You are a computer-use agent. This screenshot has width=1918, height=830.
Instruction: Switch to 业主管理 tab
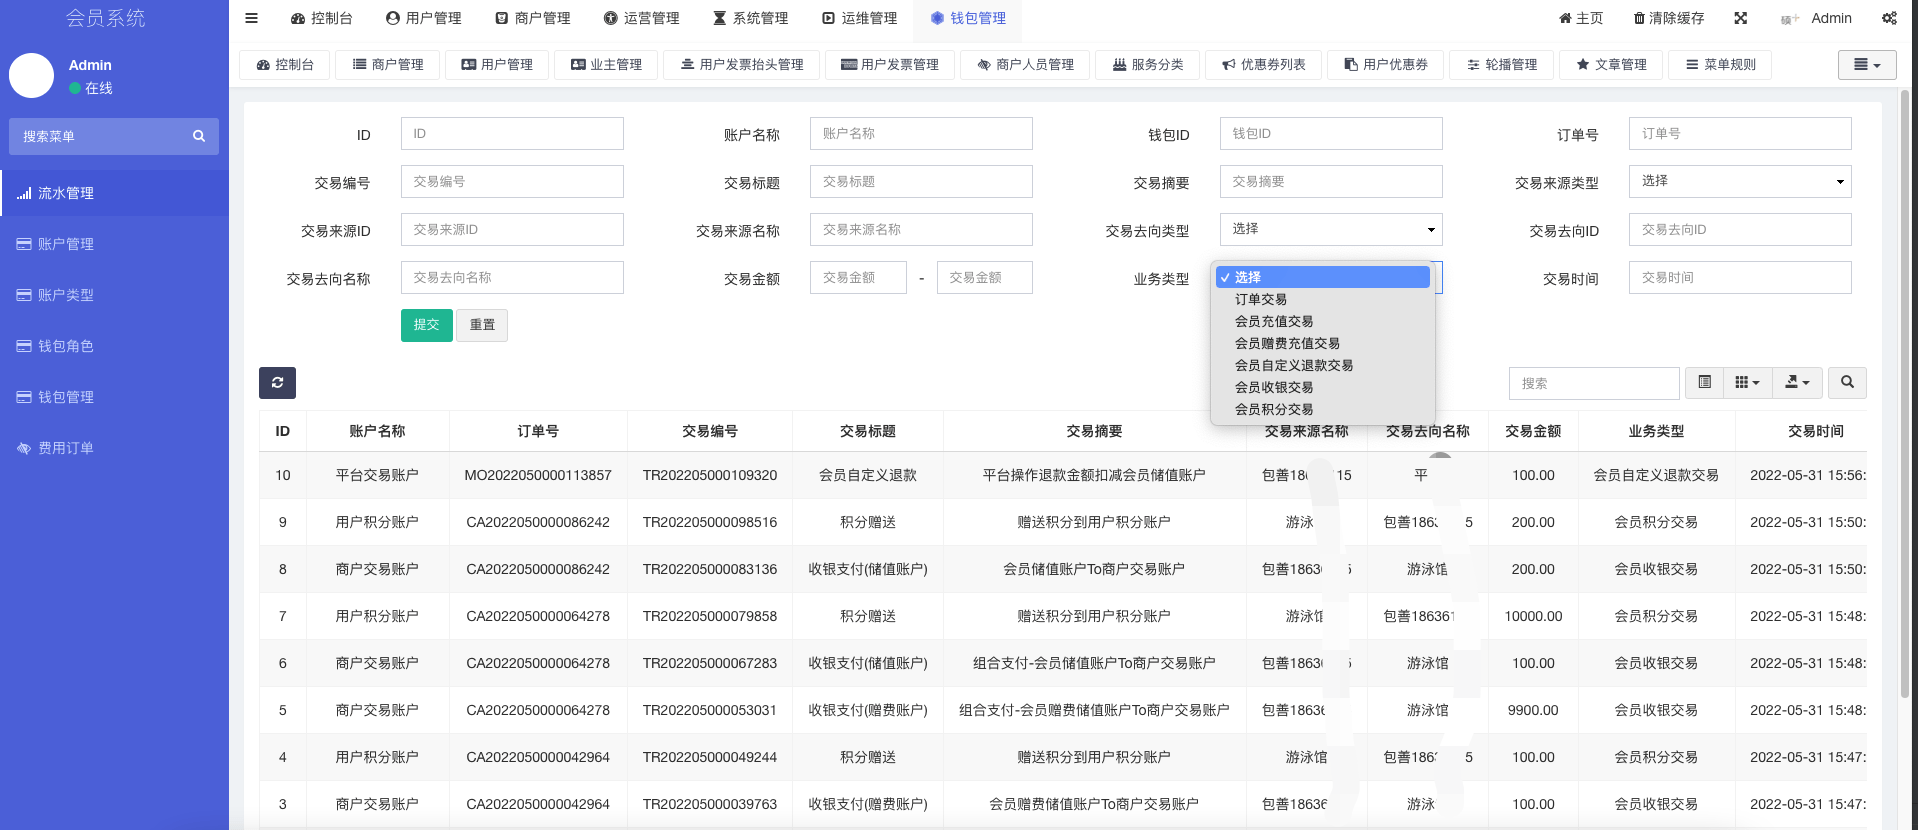(x=606, y=65)
